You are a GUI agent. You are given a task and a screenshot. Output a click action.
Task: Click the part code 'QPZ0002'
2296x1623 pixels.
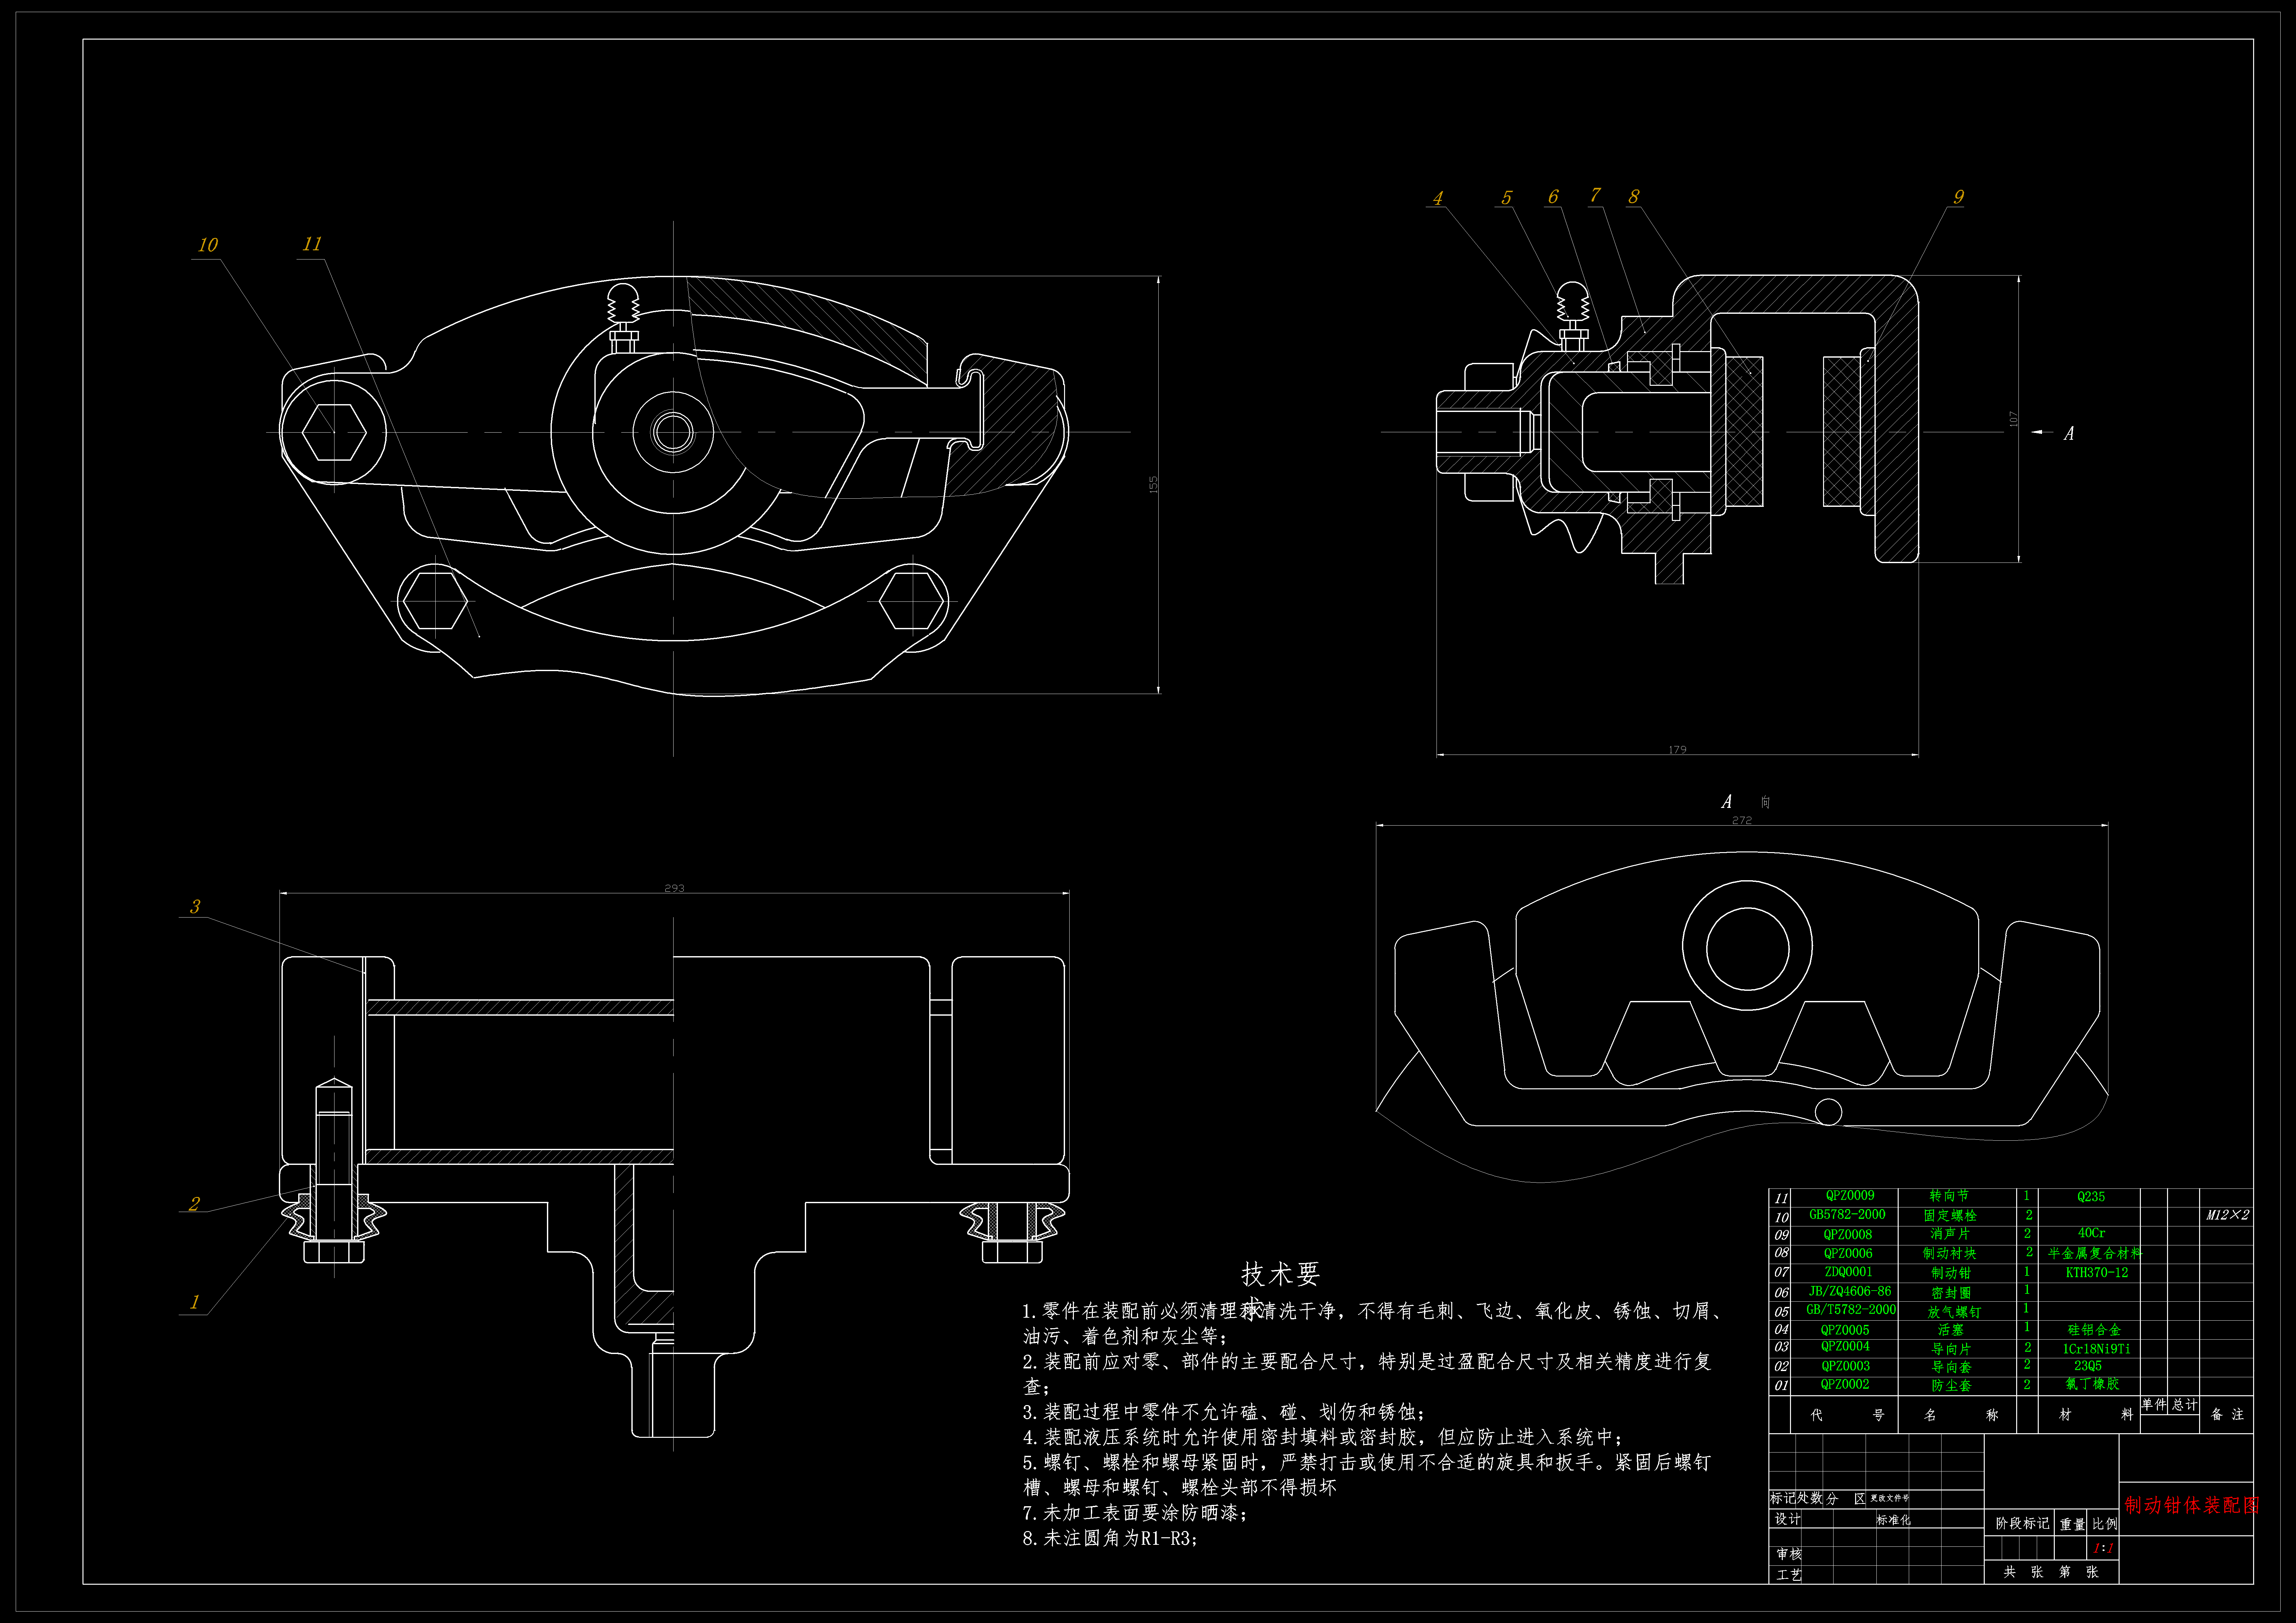coord(1845,1385)
